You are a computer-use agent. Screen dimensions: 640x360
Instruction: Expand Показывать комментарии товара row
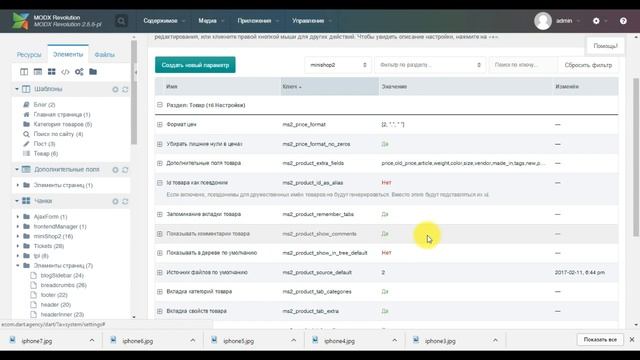click(x=160, y=234)
